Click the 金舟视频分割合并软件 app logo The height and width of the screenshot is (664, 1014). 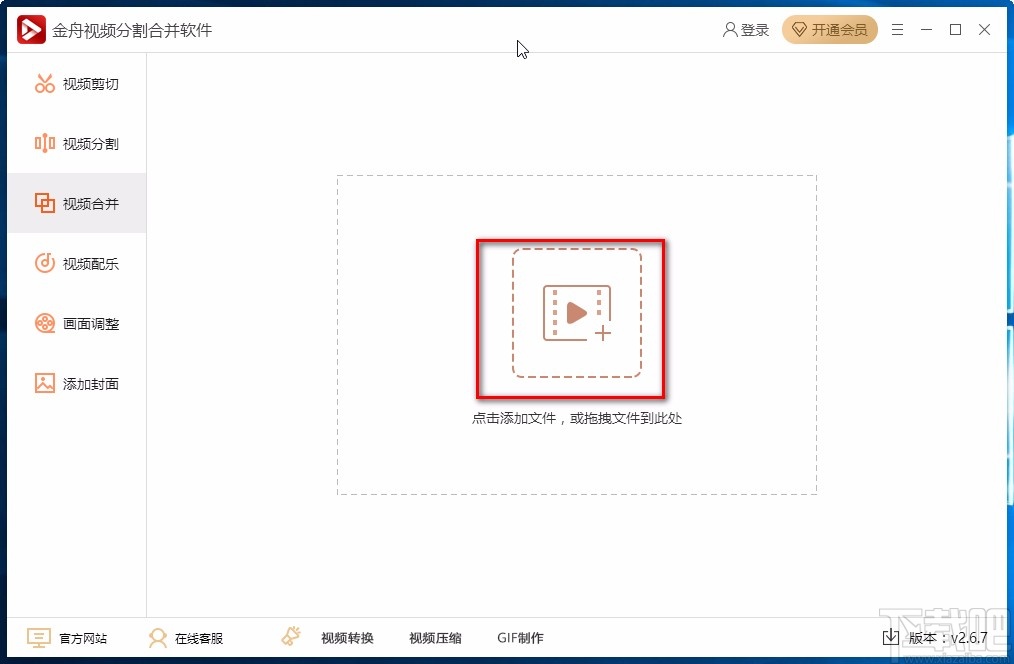coord(31,30)
